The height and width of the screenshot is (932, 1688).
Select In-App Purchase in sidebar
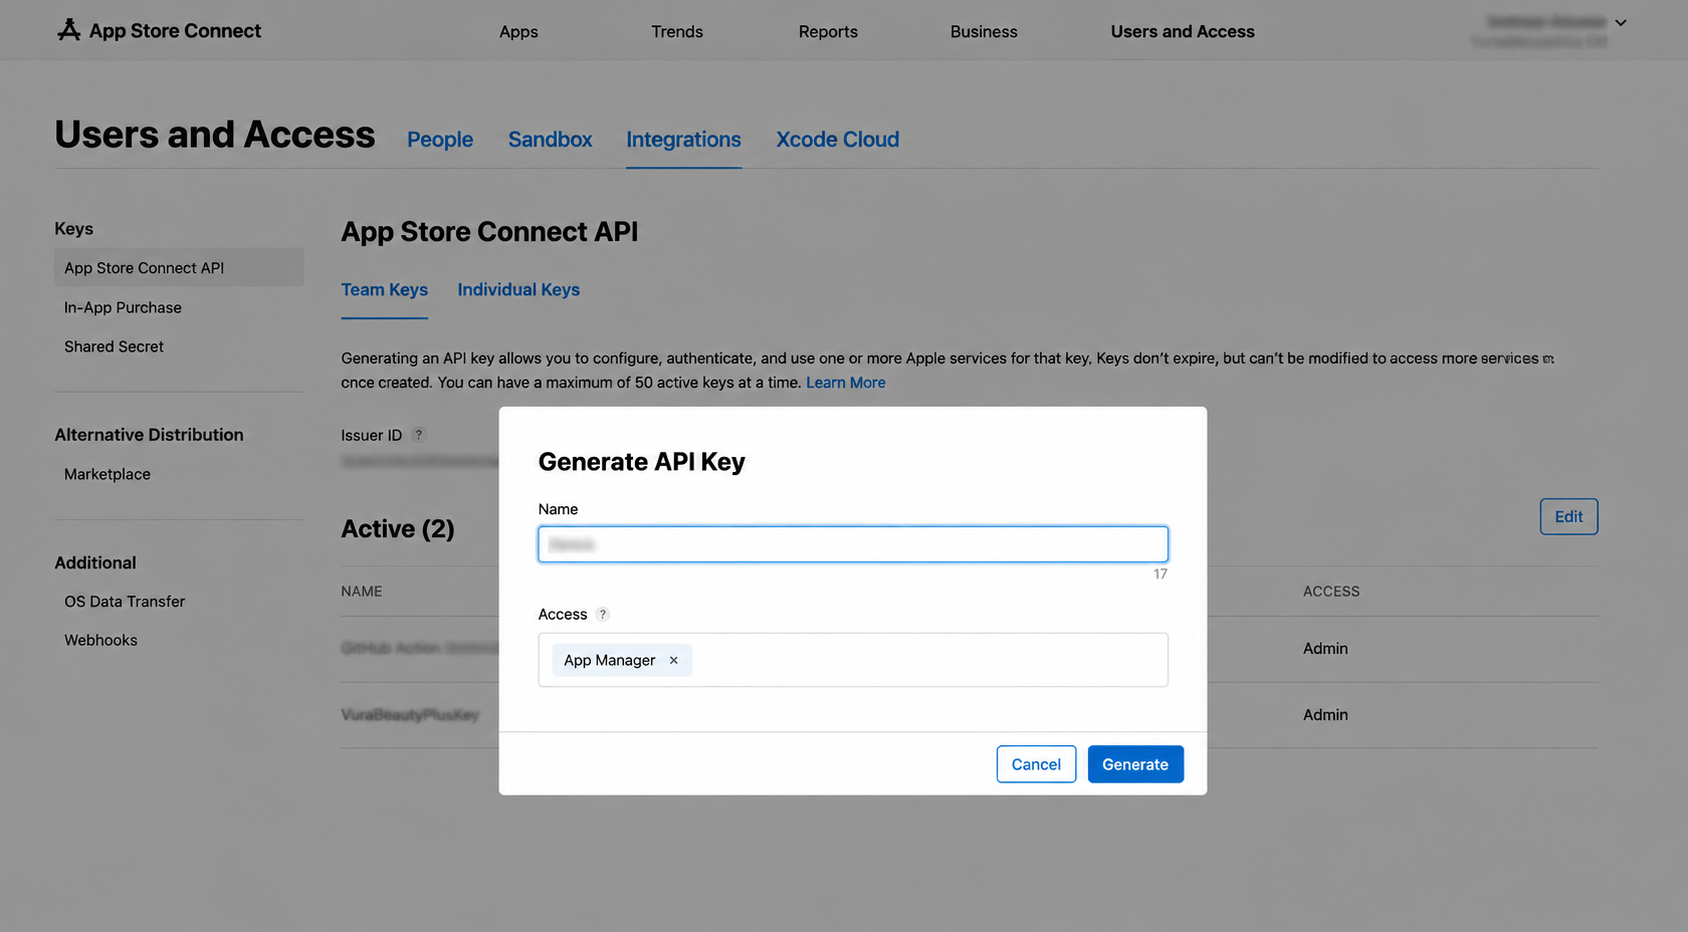coord(123,307)
